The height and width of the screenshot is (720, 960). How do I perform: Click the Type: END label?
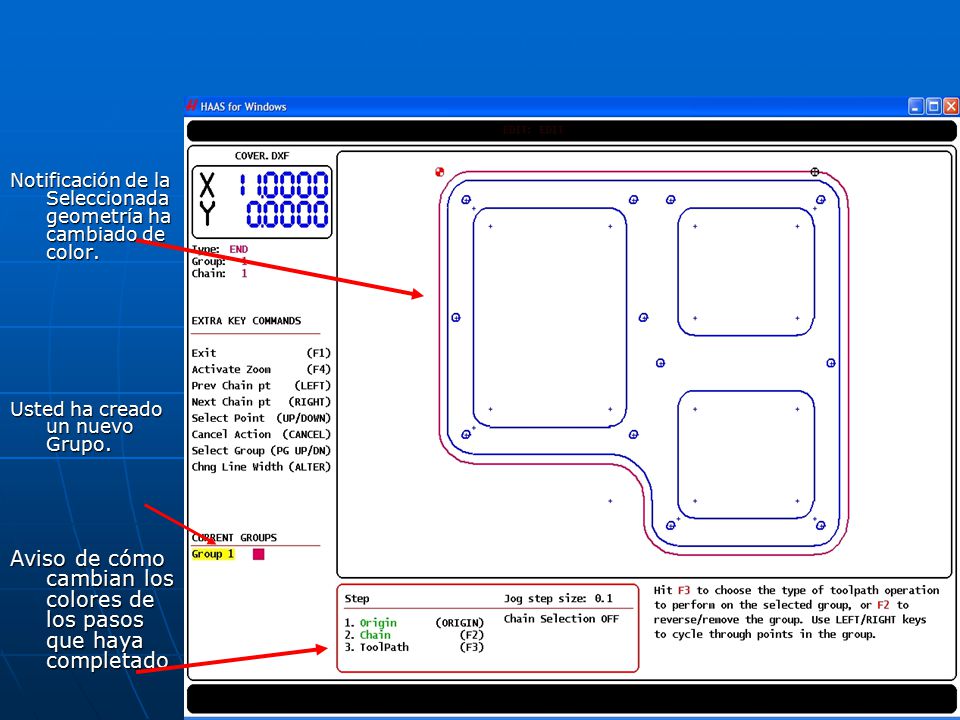point(220,249)
